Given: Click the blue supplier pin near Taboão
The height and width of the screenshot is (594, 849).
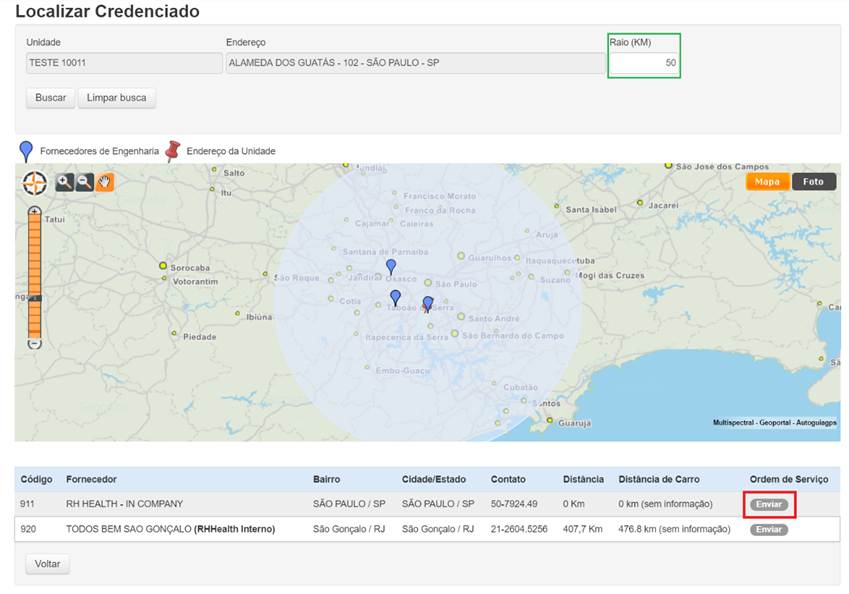Looking at the screenshot, I should tap(395, 297).
